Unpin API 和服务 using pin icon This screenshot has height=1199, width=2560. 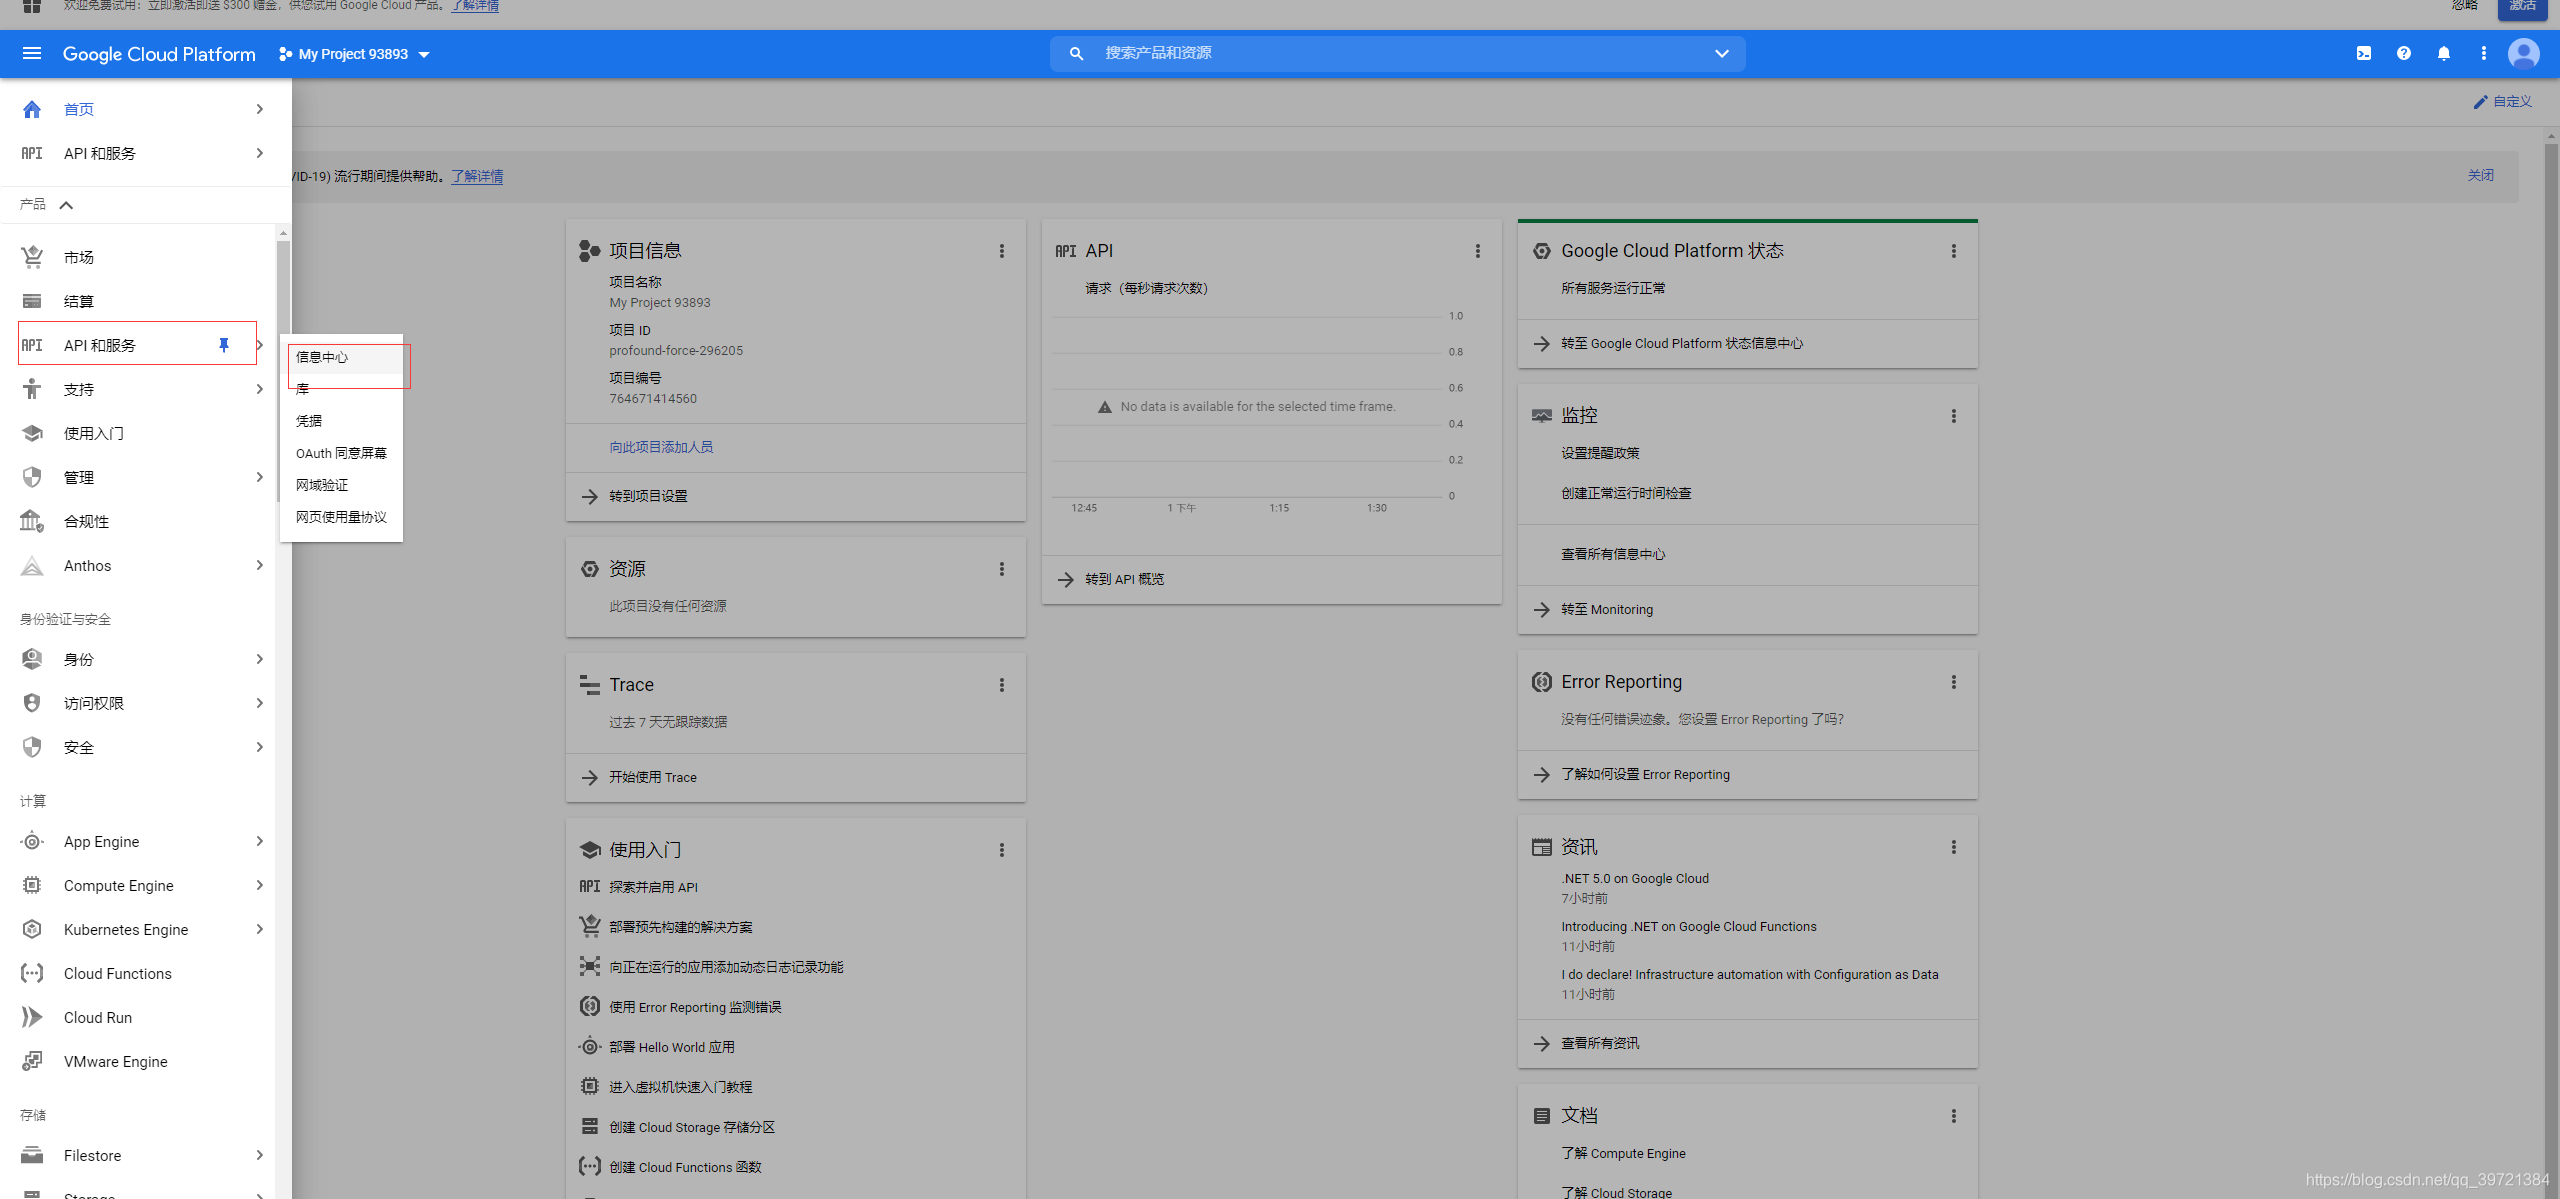click(x=224, y=345)
